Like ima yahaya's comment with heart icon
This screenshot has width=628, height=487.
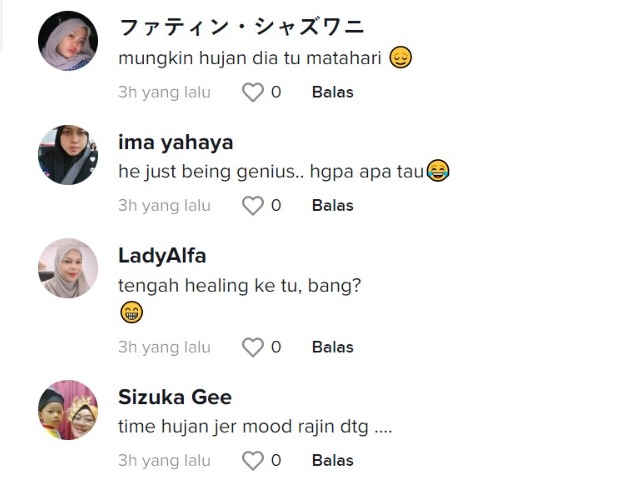tap(253, 206)
